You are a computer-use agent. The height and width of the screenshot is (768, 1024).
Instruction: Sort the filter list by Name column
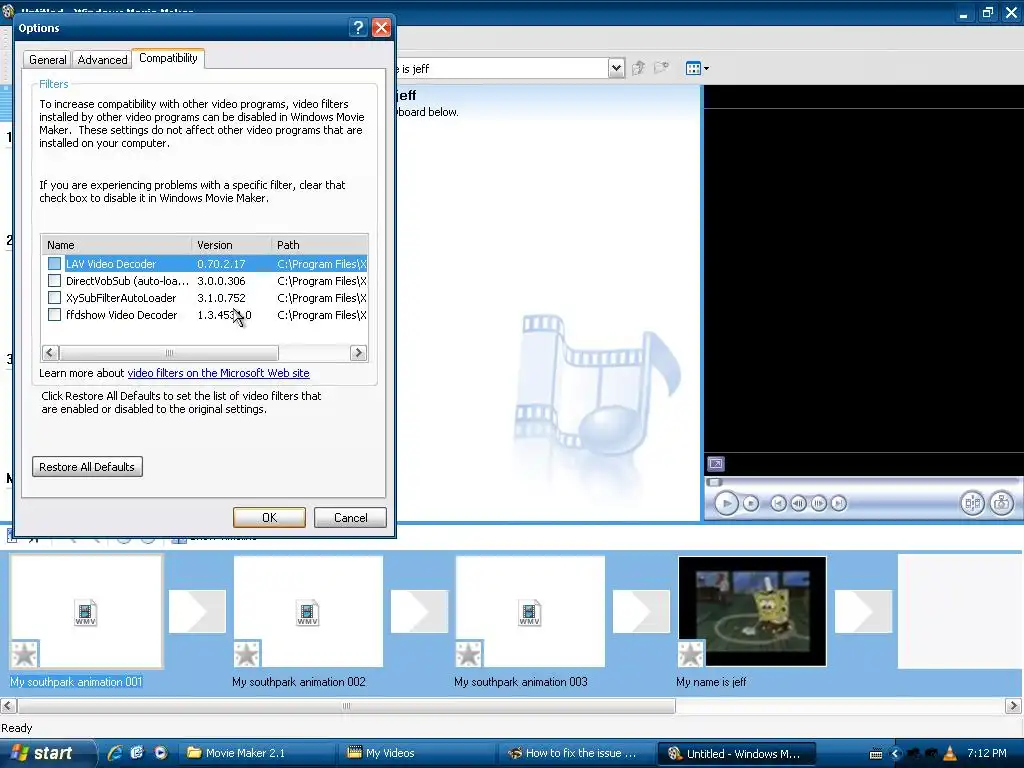(117, 245)
